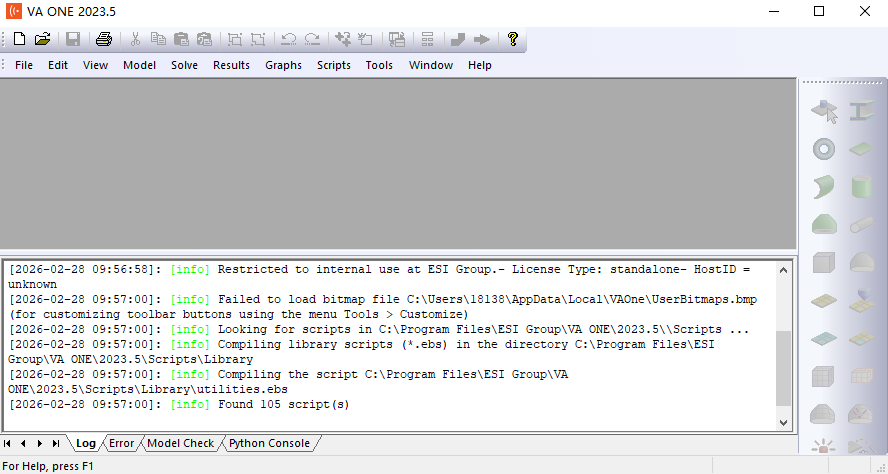Click the 'Found 105 script(s)' log line
This screenshot has width=888, height=474.
coord(284,404)
